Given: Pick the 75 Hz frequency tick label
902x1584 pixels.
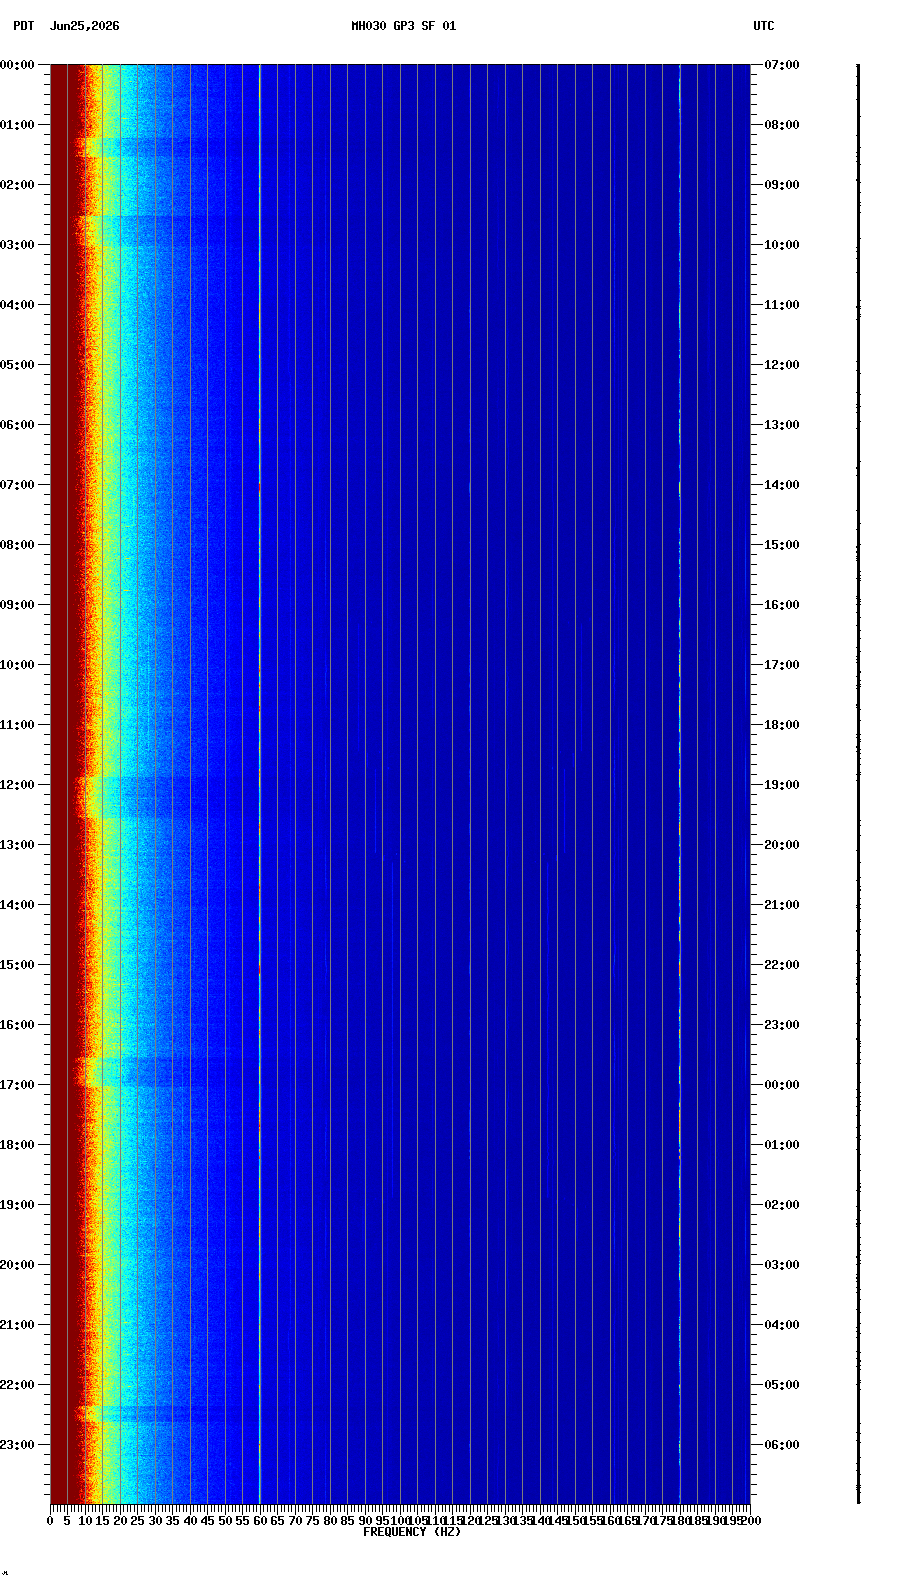Looking at the screenshot, I should 312,1521.
